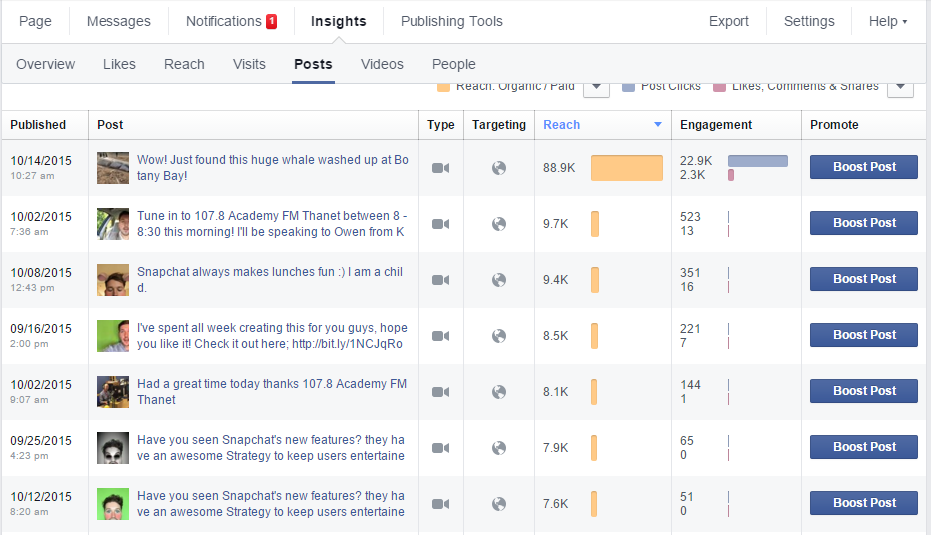The height and width of the screenshot is (535, 931).
Task: Click orange reach bar for whale post
Action: (626, 168)
